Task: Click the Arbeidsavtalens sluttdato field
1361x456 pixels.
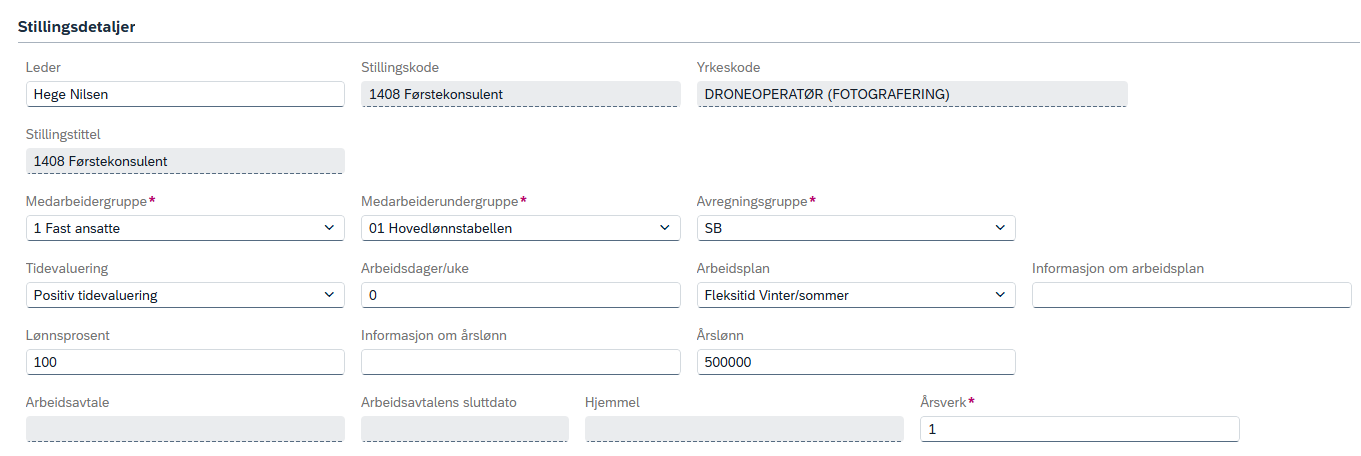Action: coord(465,429)
